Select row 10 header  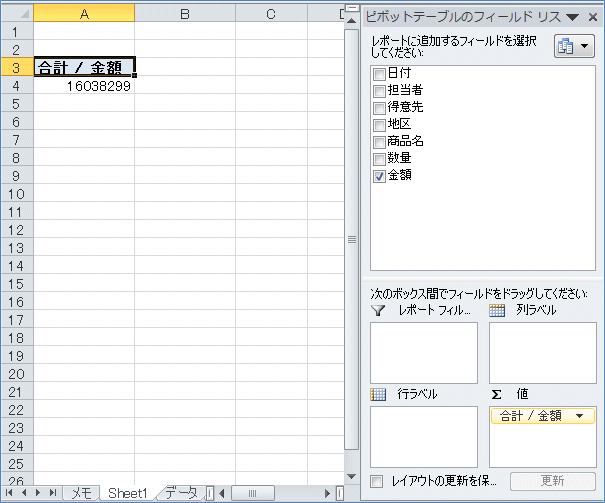[17, 194]
